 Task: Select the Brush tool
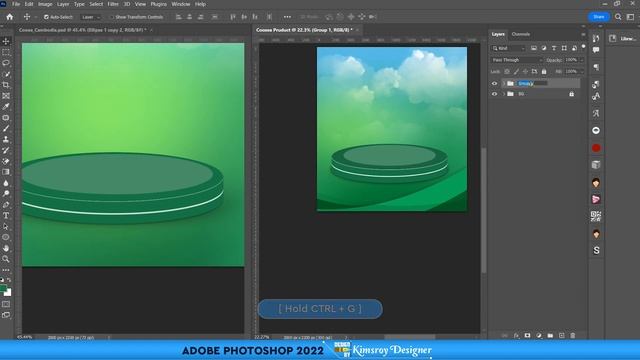pyautogui.click(x=6, y=129)
